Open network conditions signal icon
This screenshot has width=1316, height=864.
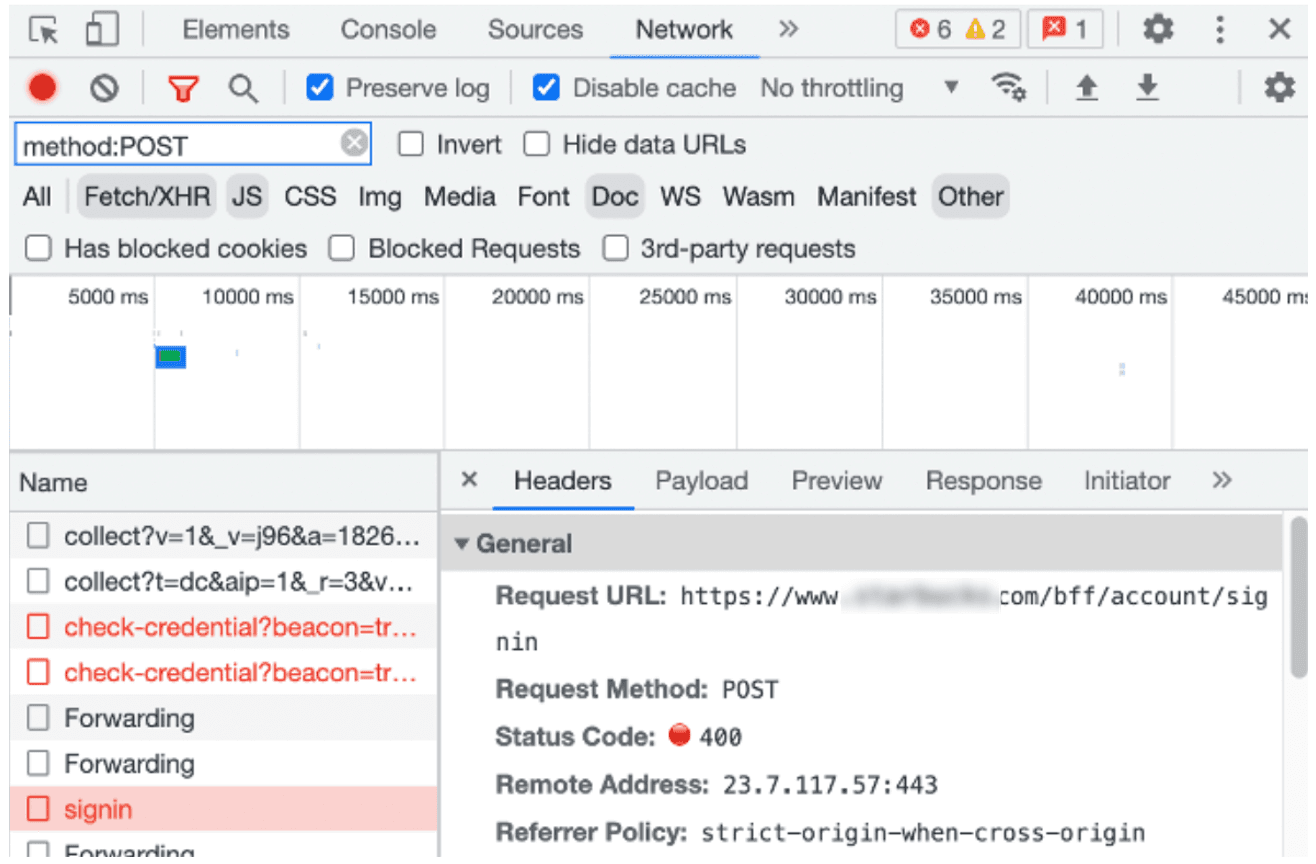point(1008,88)
